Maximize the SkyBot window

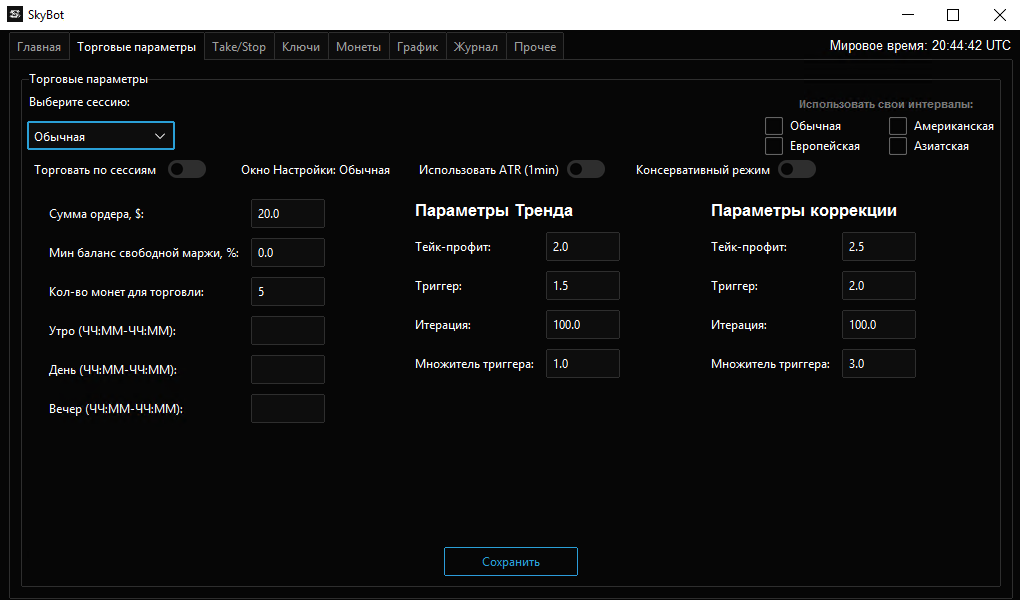[x=953, y=14]
